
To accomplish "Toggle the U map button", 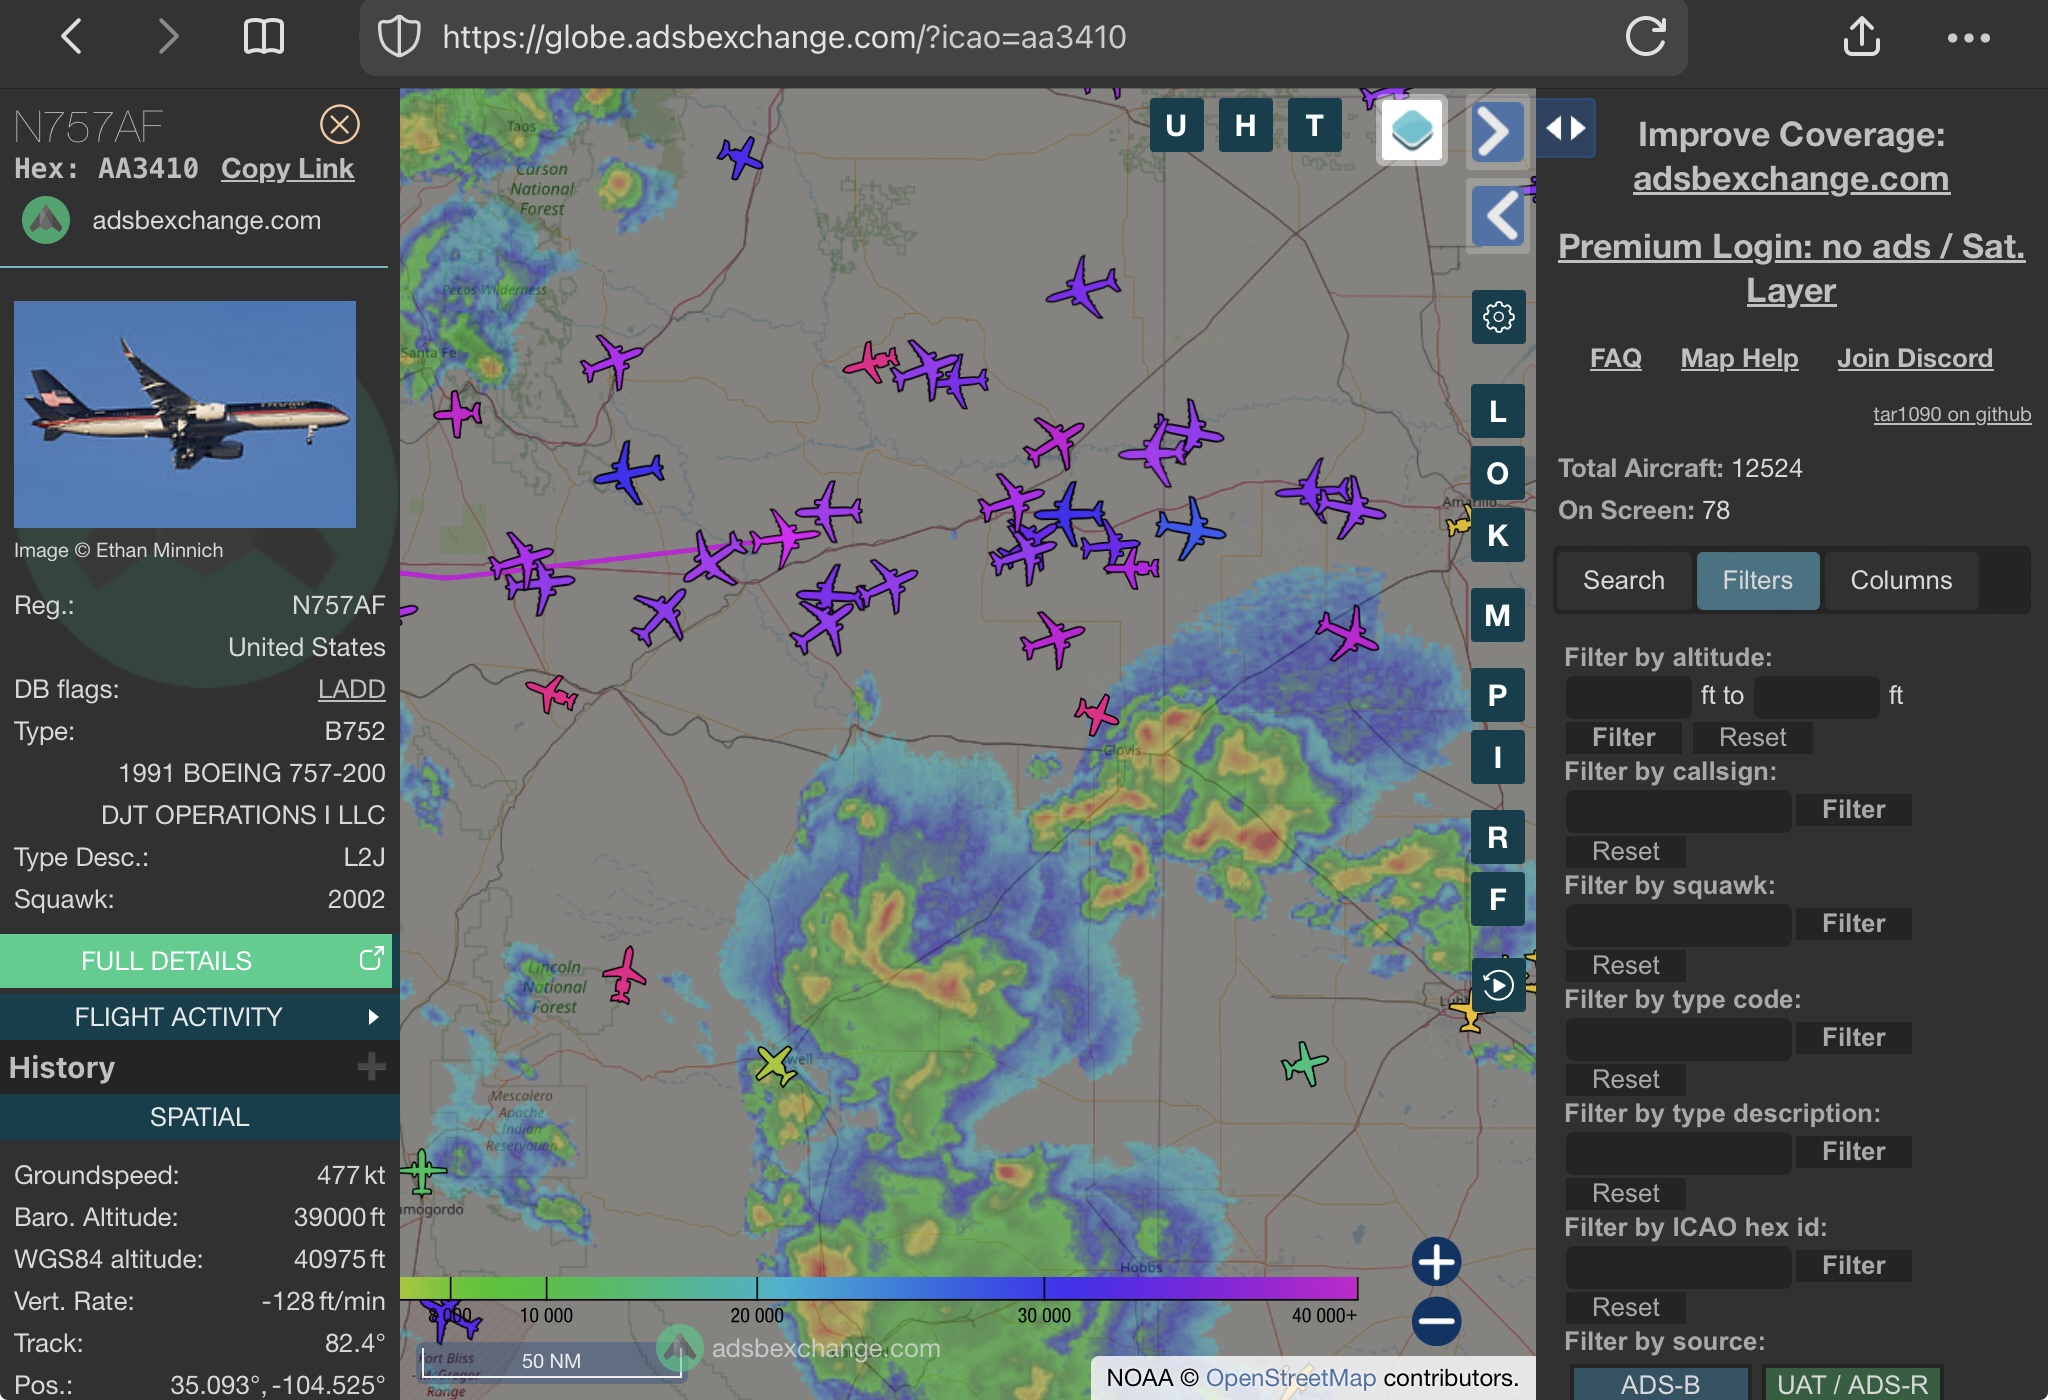I will pyautogui.click(x=1176, y=125).
